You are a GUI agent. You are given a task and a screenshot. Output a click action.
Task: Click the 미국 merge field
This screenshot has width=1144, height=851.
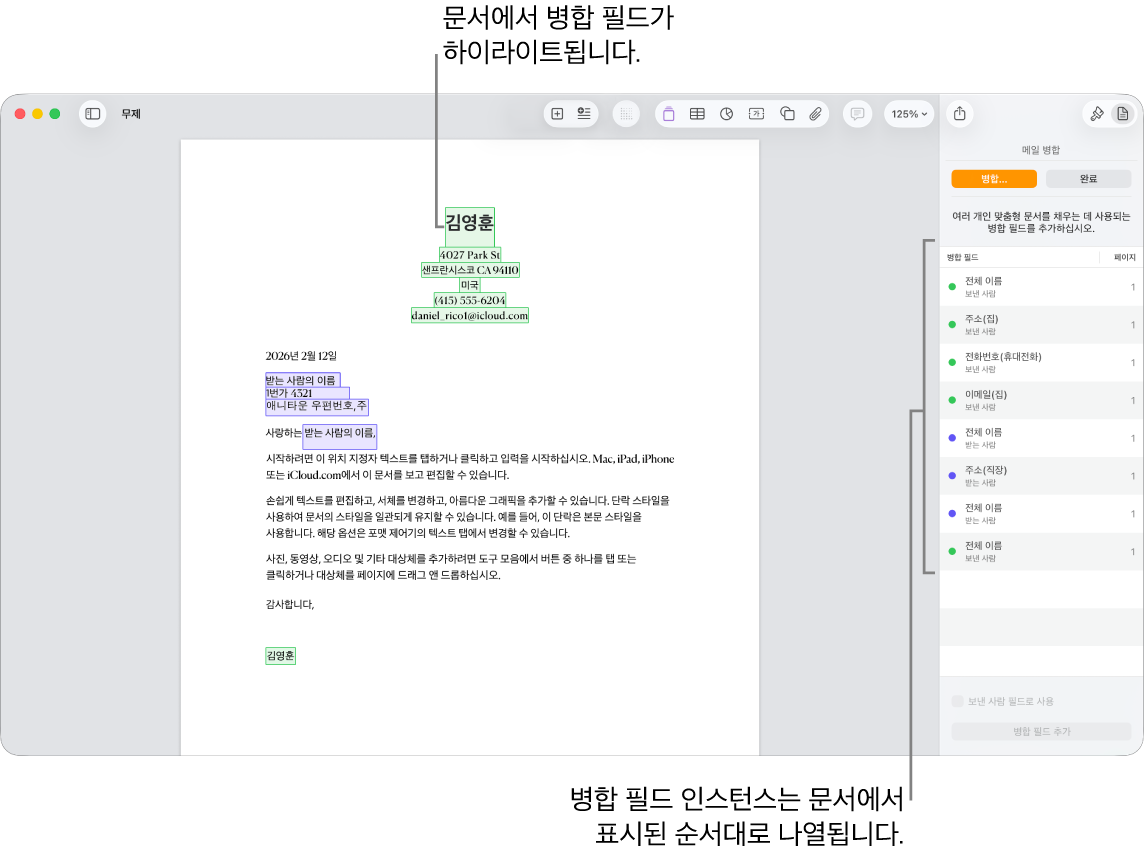click(x=470, y=285)
